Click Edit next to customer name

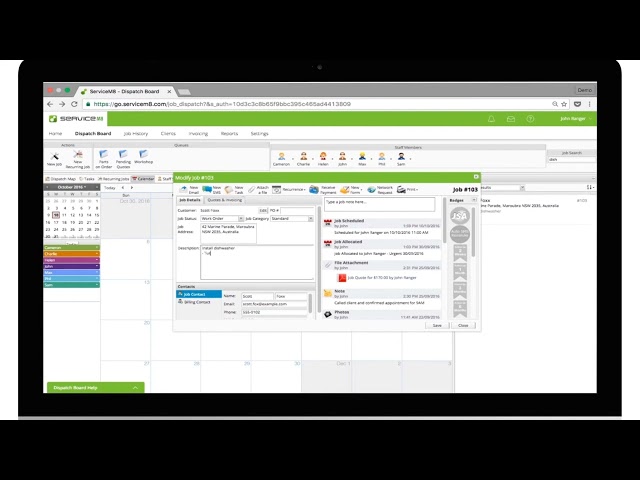263,210
